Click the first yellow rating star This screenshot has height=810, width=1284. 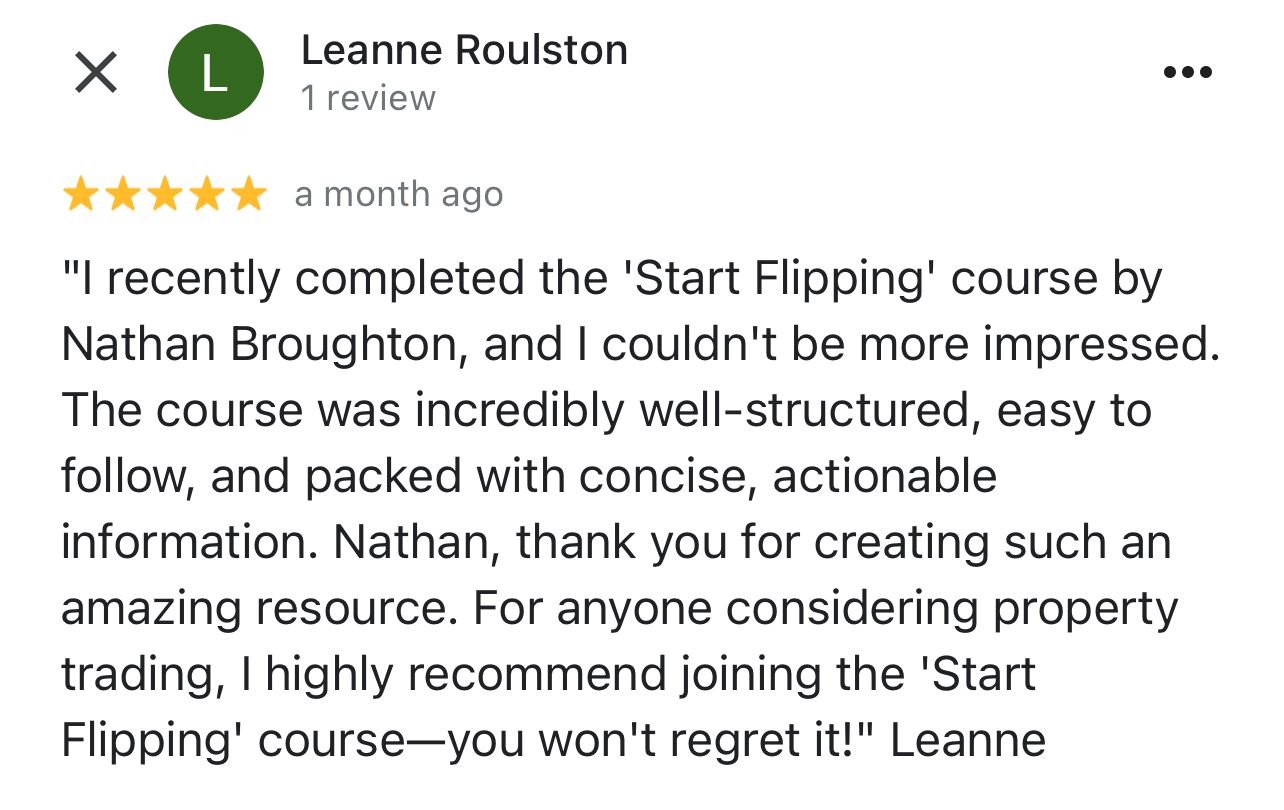[79, 195]
